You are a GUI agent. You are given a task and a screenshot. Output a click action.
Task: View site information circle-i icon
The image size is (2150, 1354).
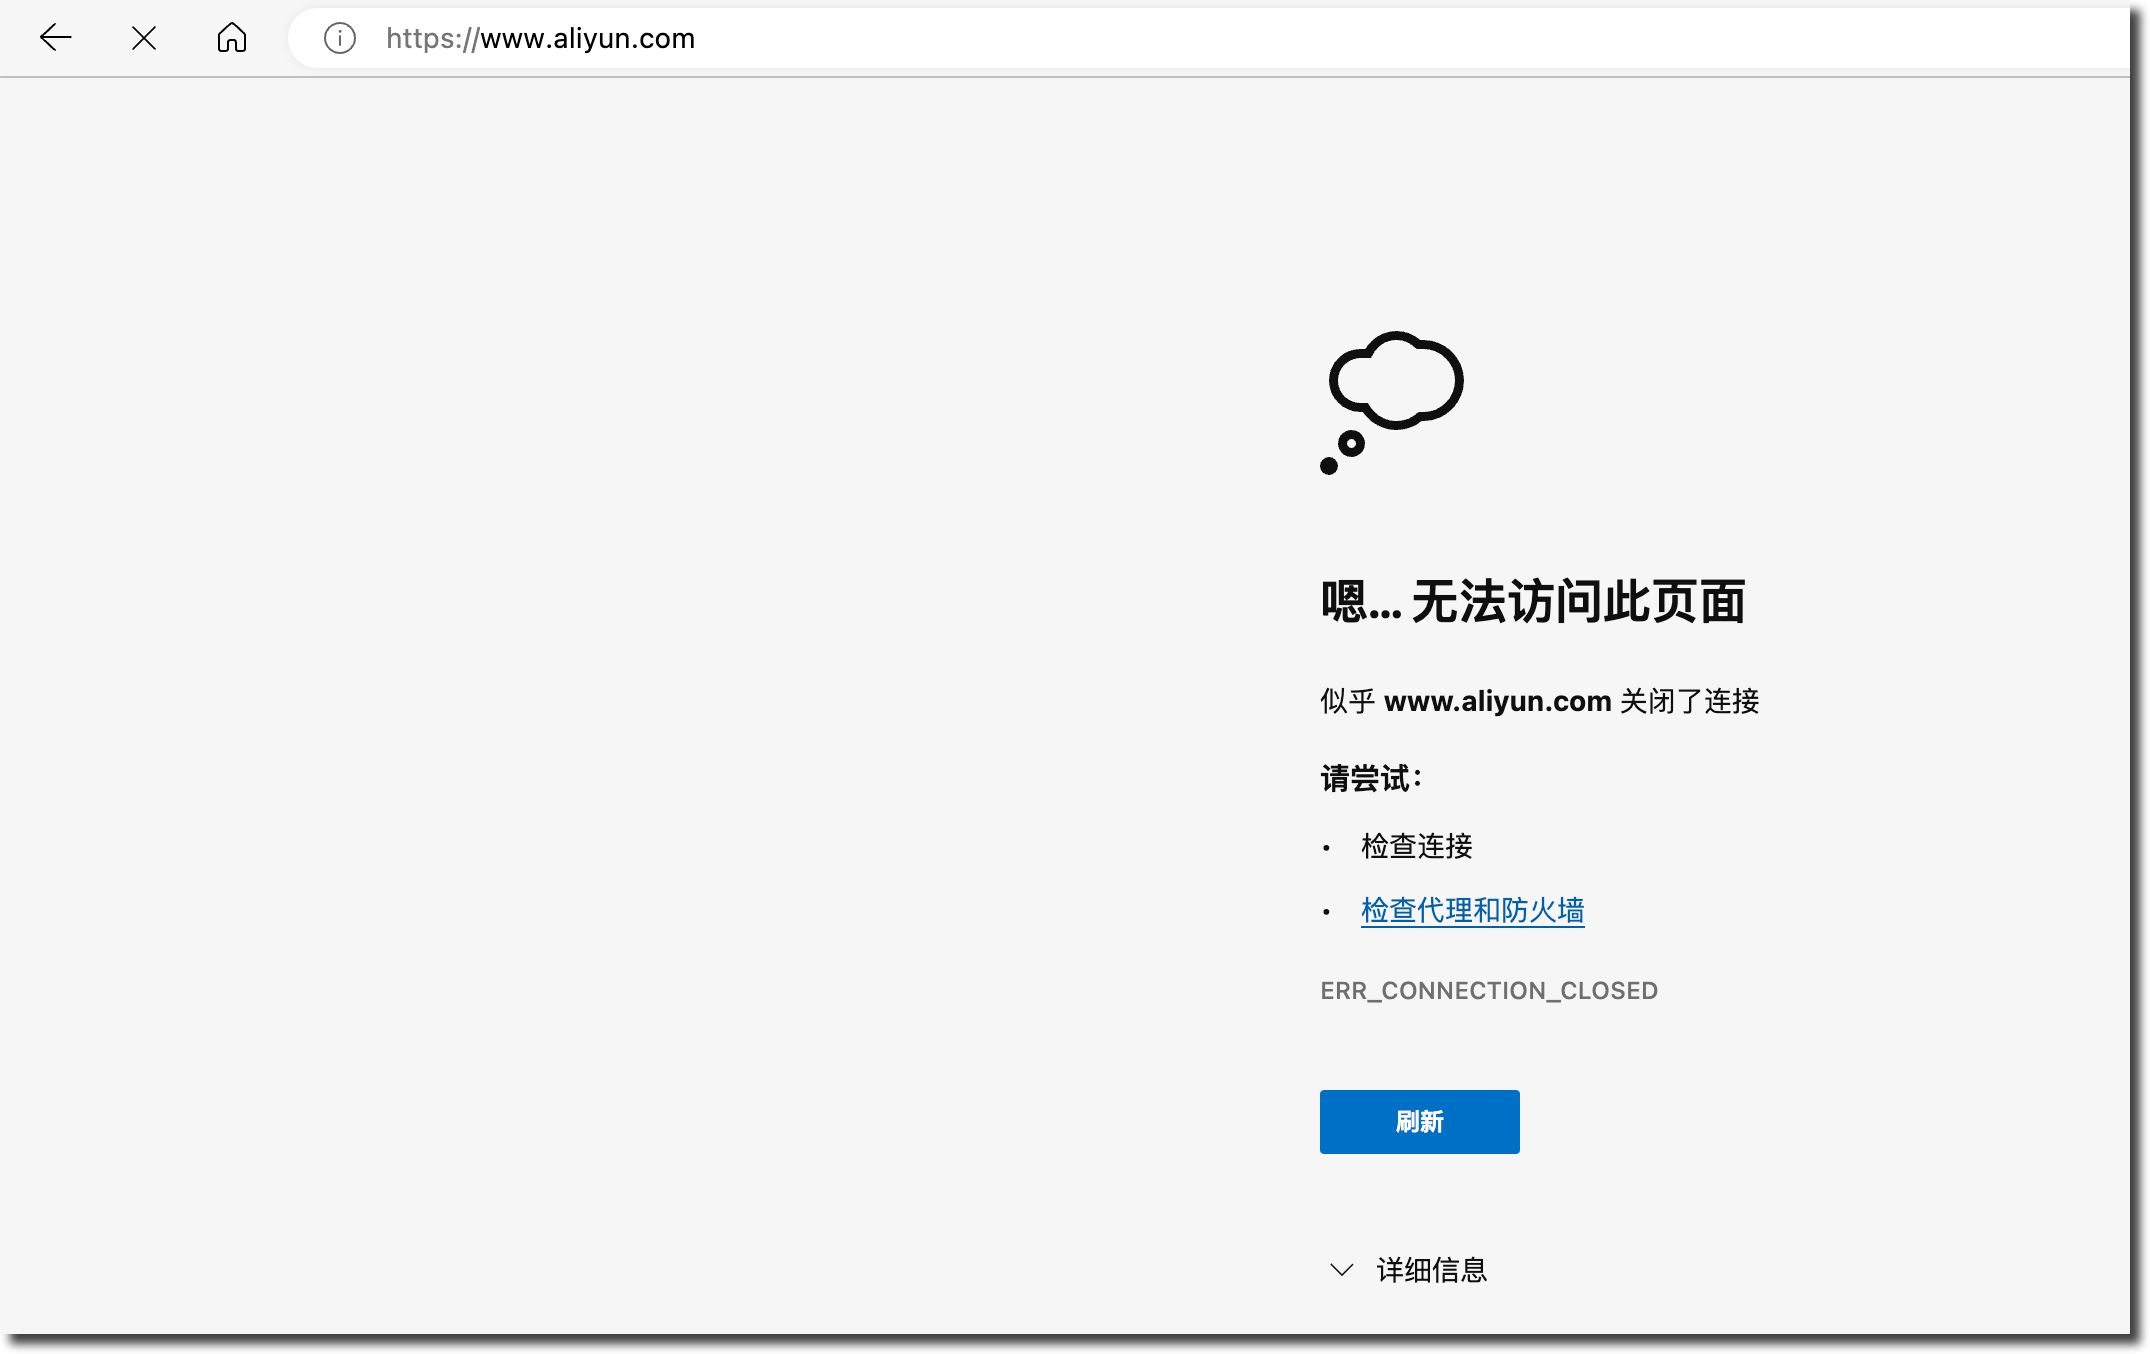(340, 38)
